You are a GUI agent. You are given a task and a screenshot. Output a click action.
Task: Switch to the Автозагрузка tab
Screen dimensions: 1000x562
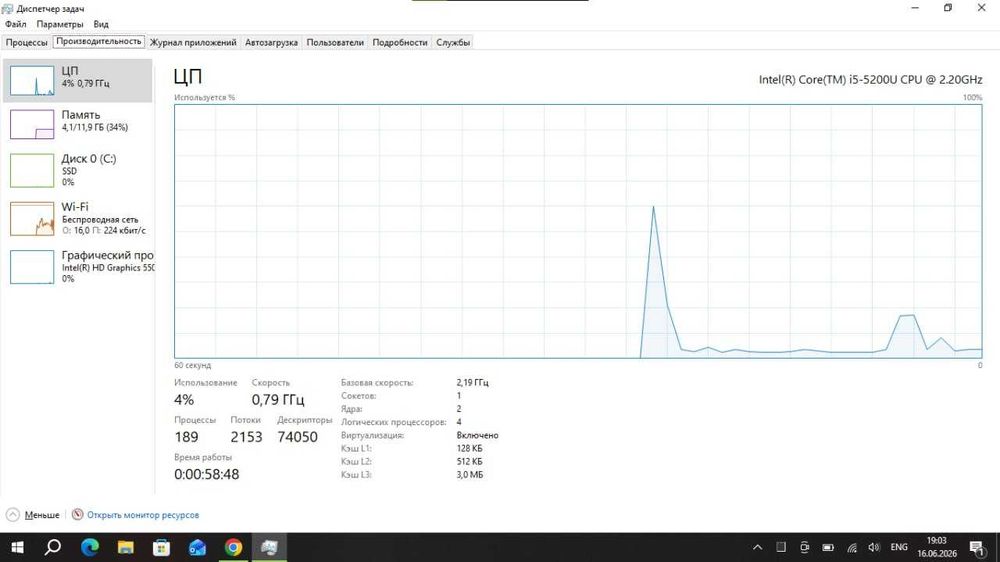(x=272, y=42)
